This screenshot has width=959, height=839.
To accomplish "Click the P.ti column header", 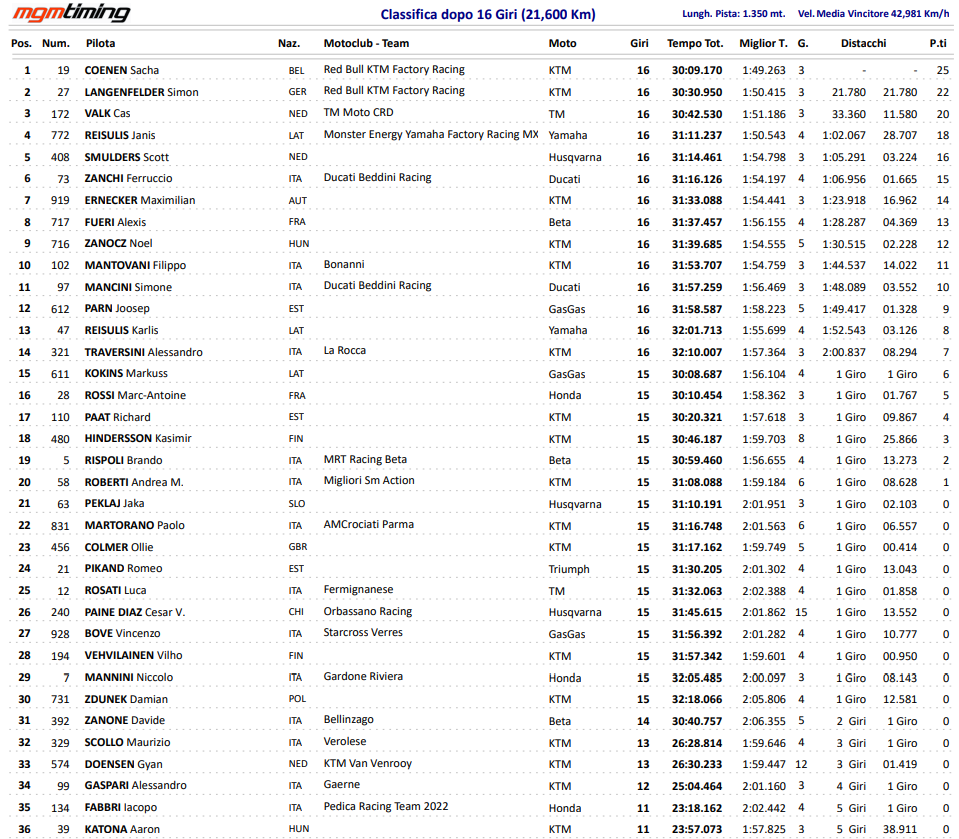I will (937, 43).
